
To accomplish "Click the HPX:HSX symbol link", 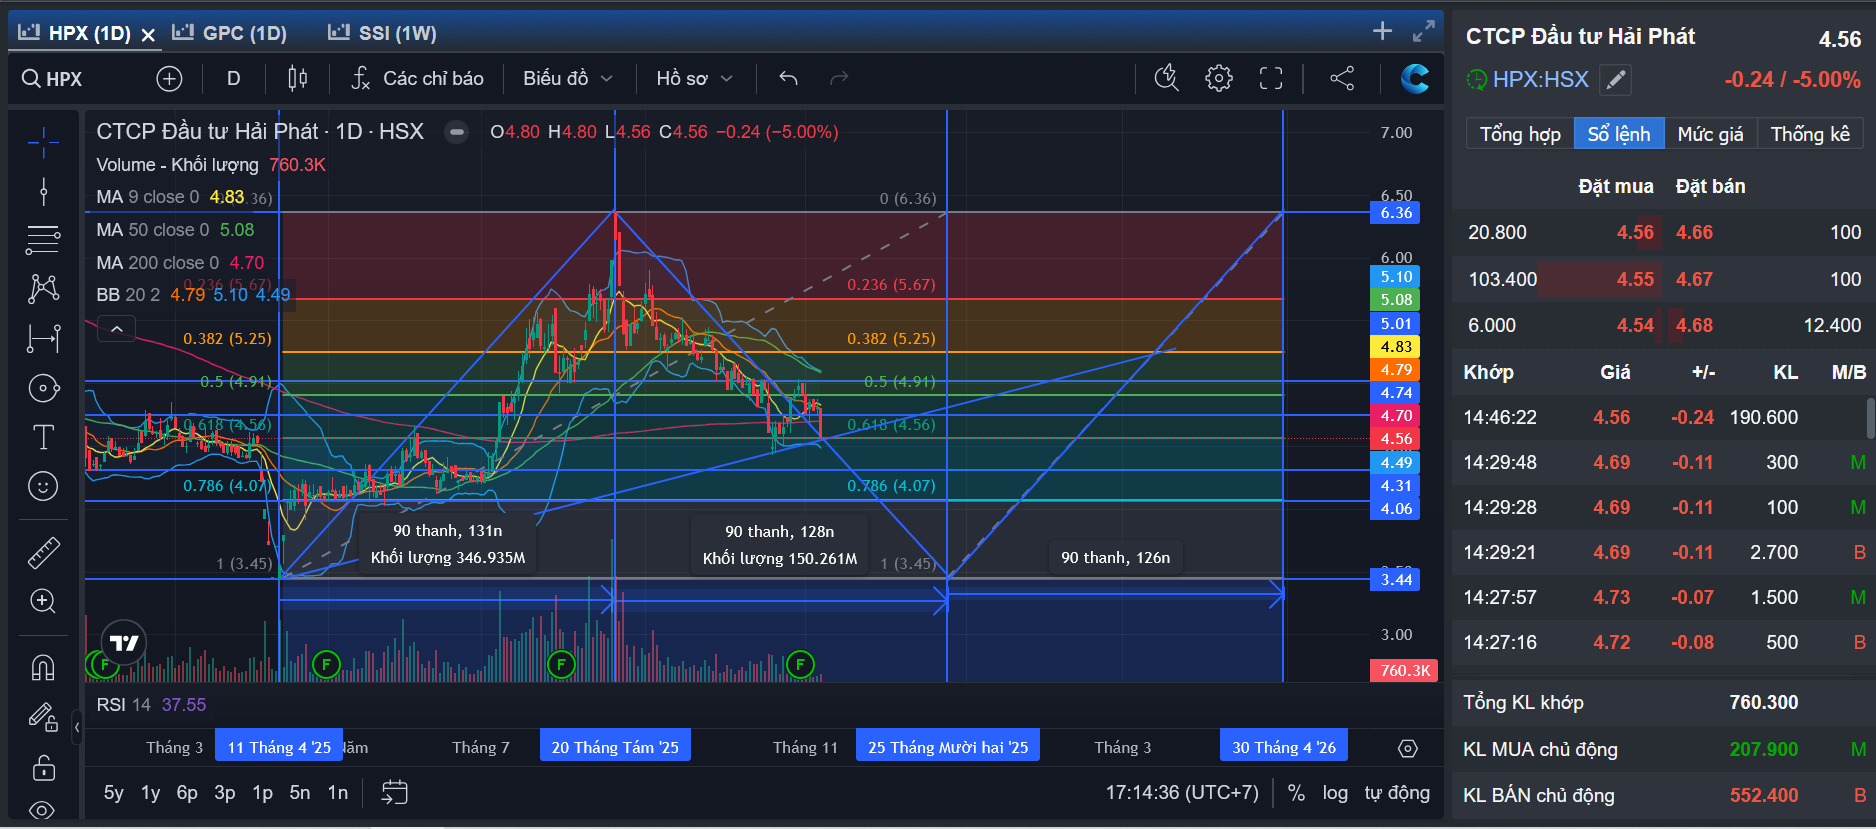I will pos(1540,79).
